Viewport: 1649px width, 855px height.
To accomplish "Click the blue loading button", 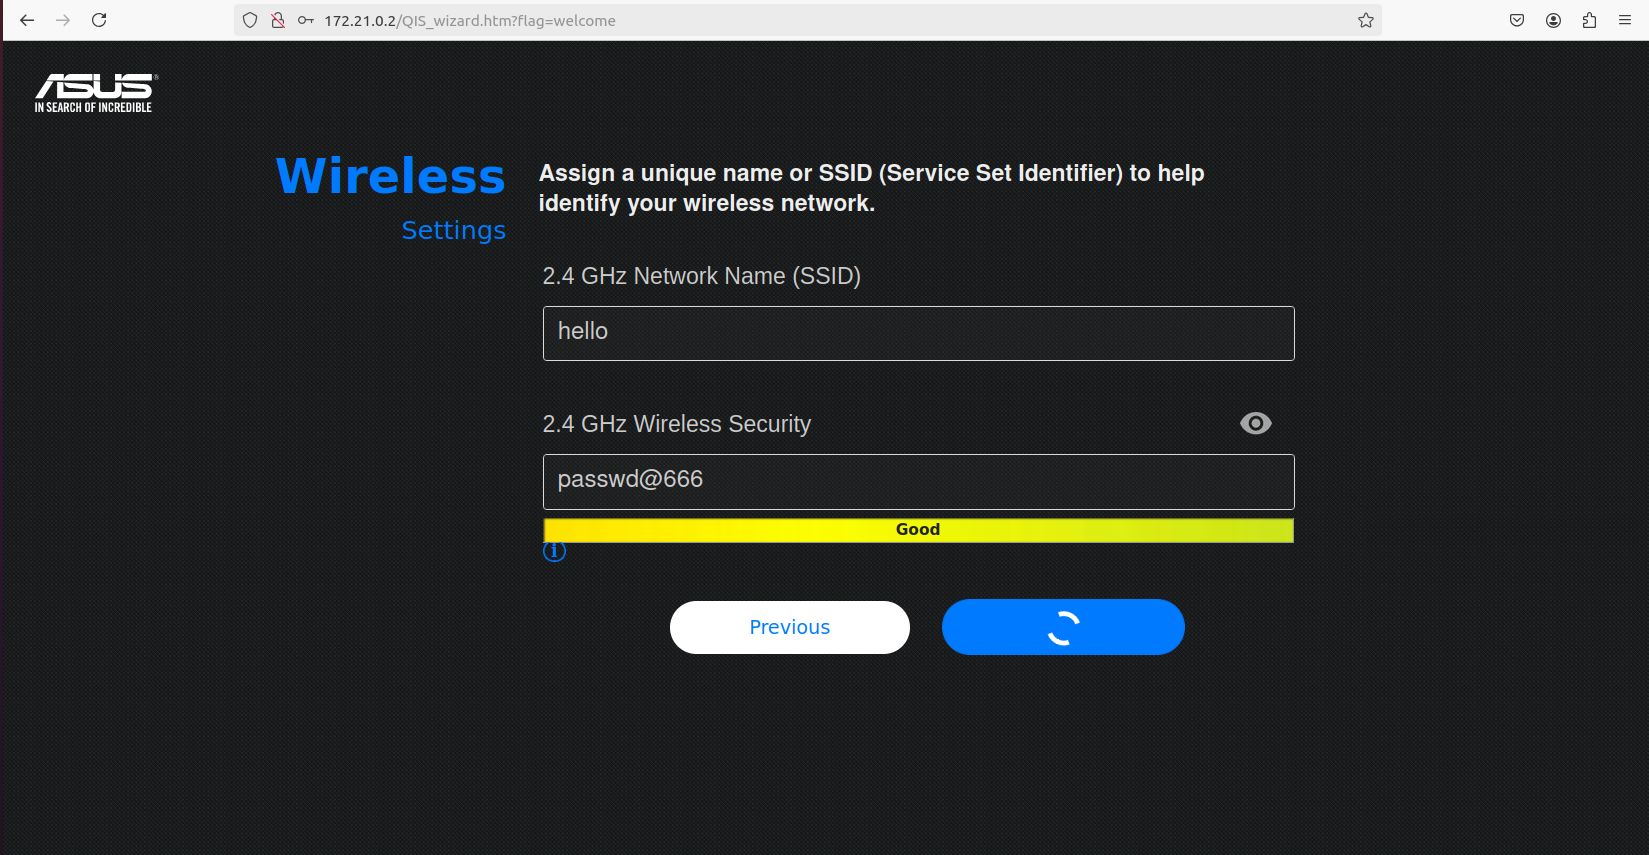I will [1063, 627].
